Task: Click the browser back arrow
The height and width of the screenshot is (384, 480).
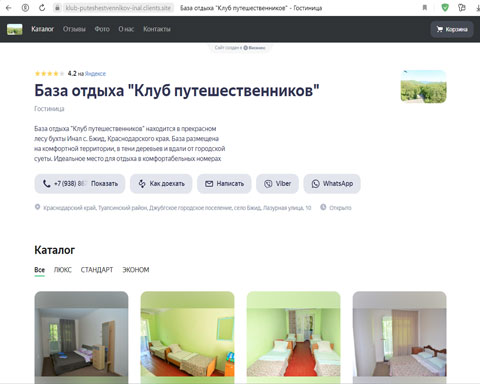Action: point(9,8)
